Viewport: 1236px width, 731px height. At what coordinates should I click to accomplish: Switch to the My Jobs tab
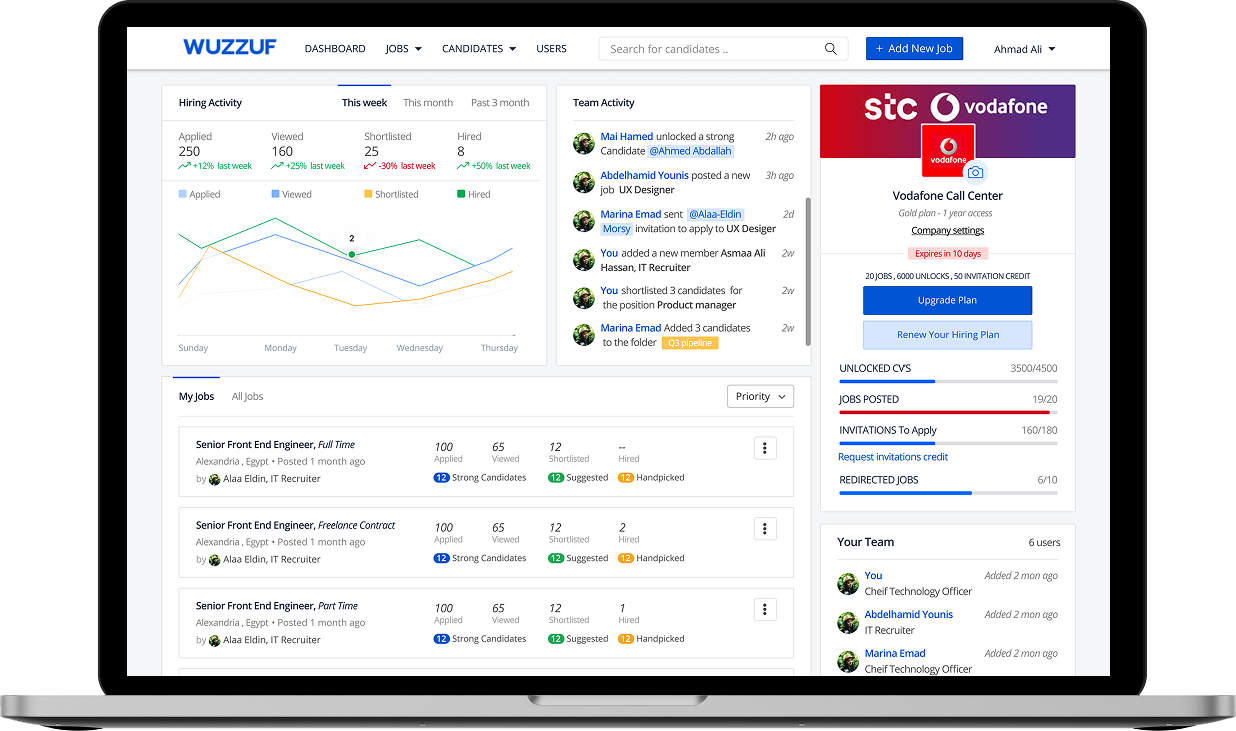[196, 397]
